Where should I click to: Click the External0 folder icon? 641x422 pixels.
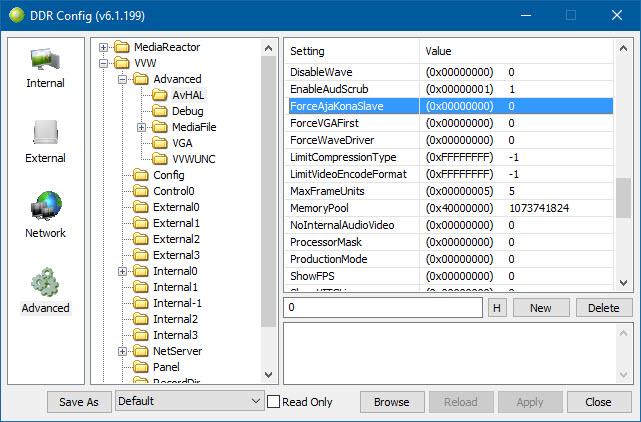pos(141,207)
